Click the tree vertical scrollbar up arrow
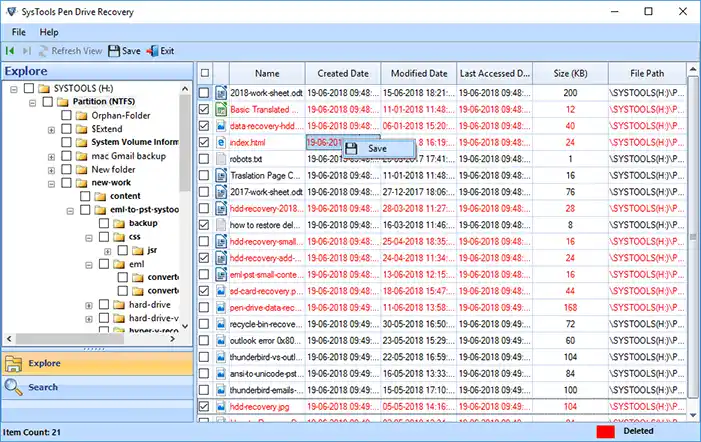This screenshot has height=442, width=701. point(185,88)
